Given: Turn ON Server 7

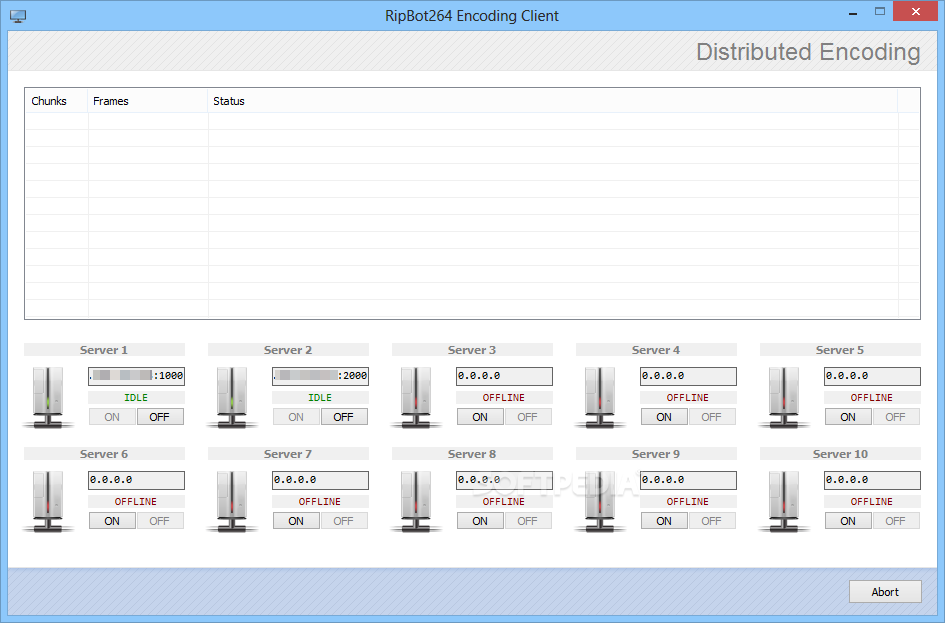Looking at the screenshot, I should point(296,521).
